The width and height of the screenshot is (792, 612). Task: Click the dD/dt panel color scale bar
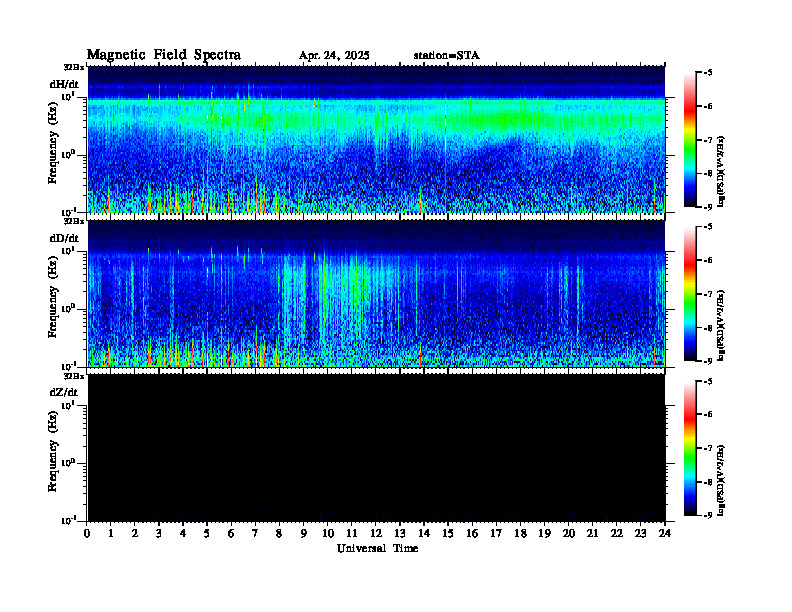pyautogui.click(x=690, y=294)
